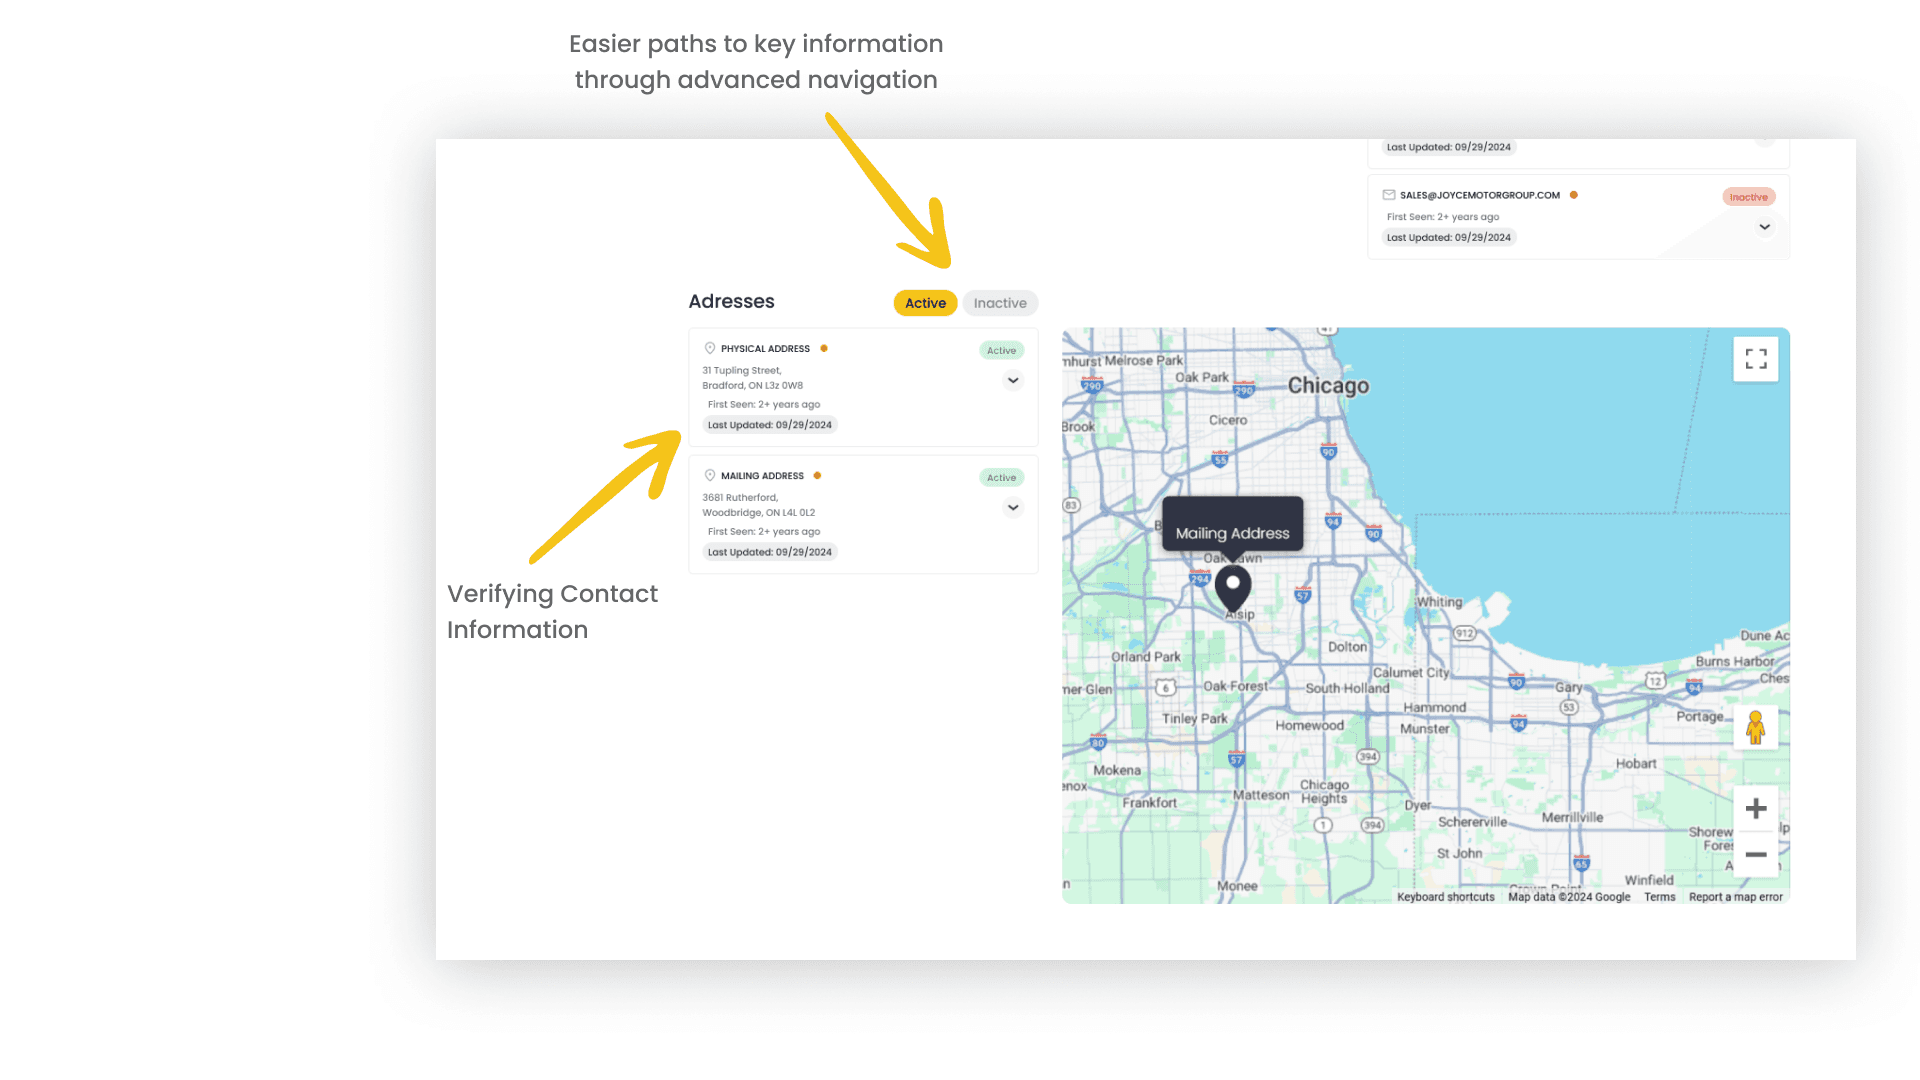Expand the Mailing Address card
The height and width of the screenshot is (1080, 1920).
coord(1013,507)
